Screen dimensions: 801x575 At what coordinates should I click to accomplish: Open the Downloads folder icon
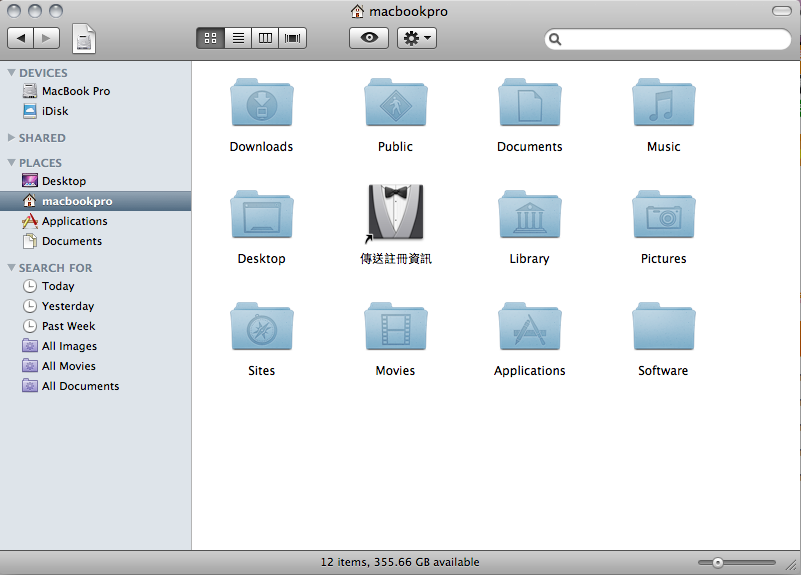pos(262,102)
